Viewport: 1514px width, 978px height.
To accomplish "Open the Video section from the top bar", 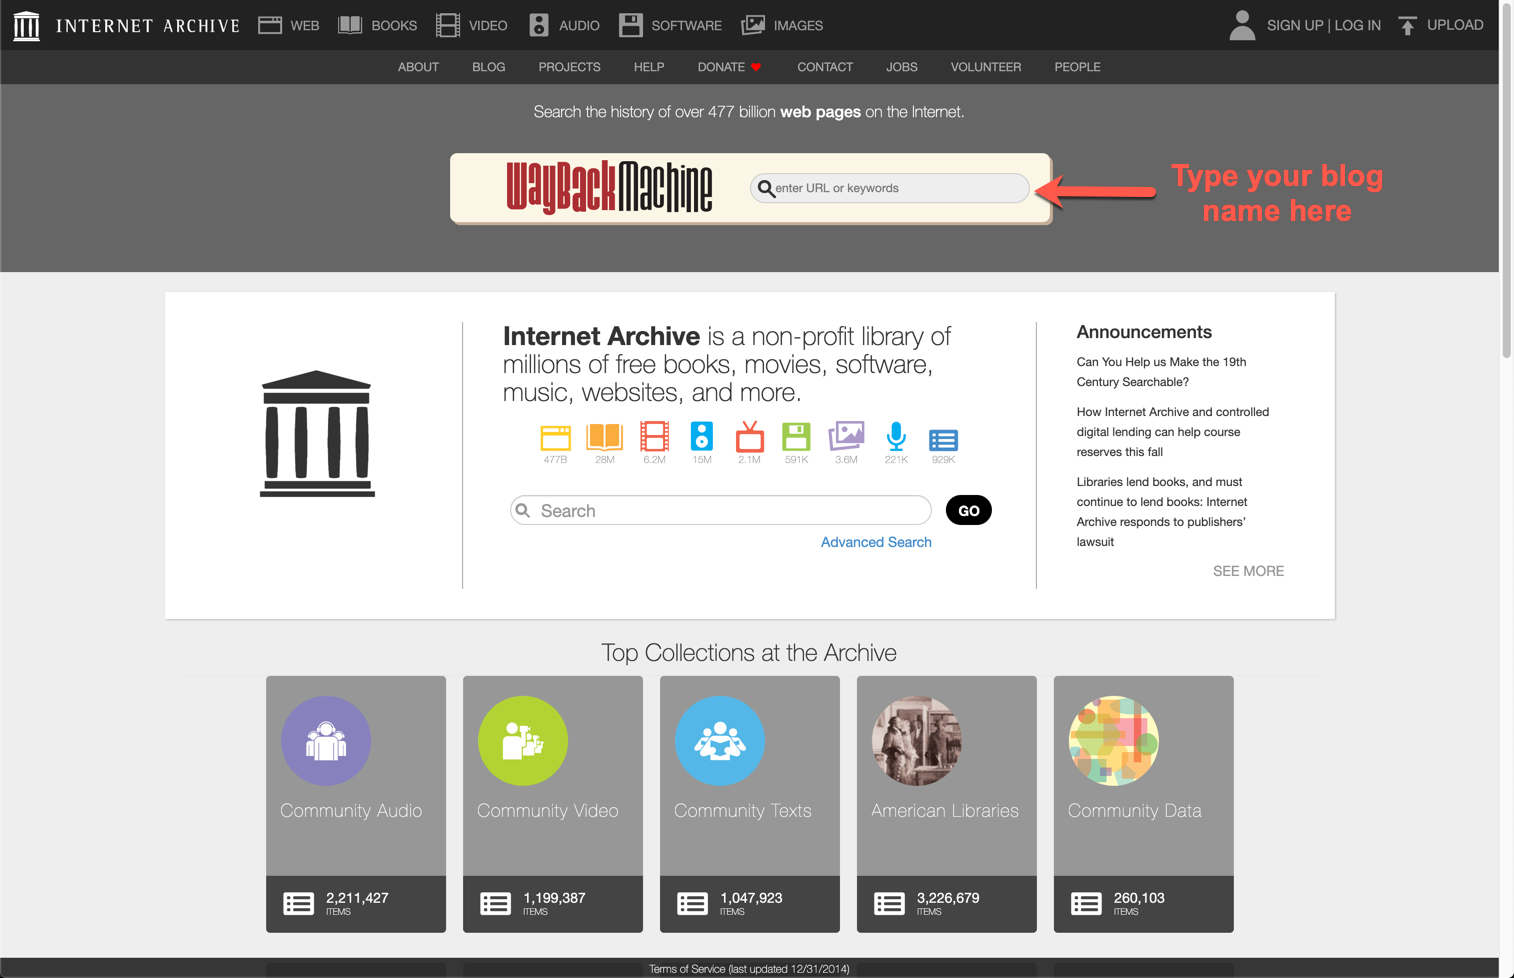I will (472, 25).
